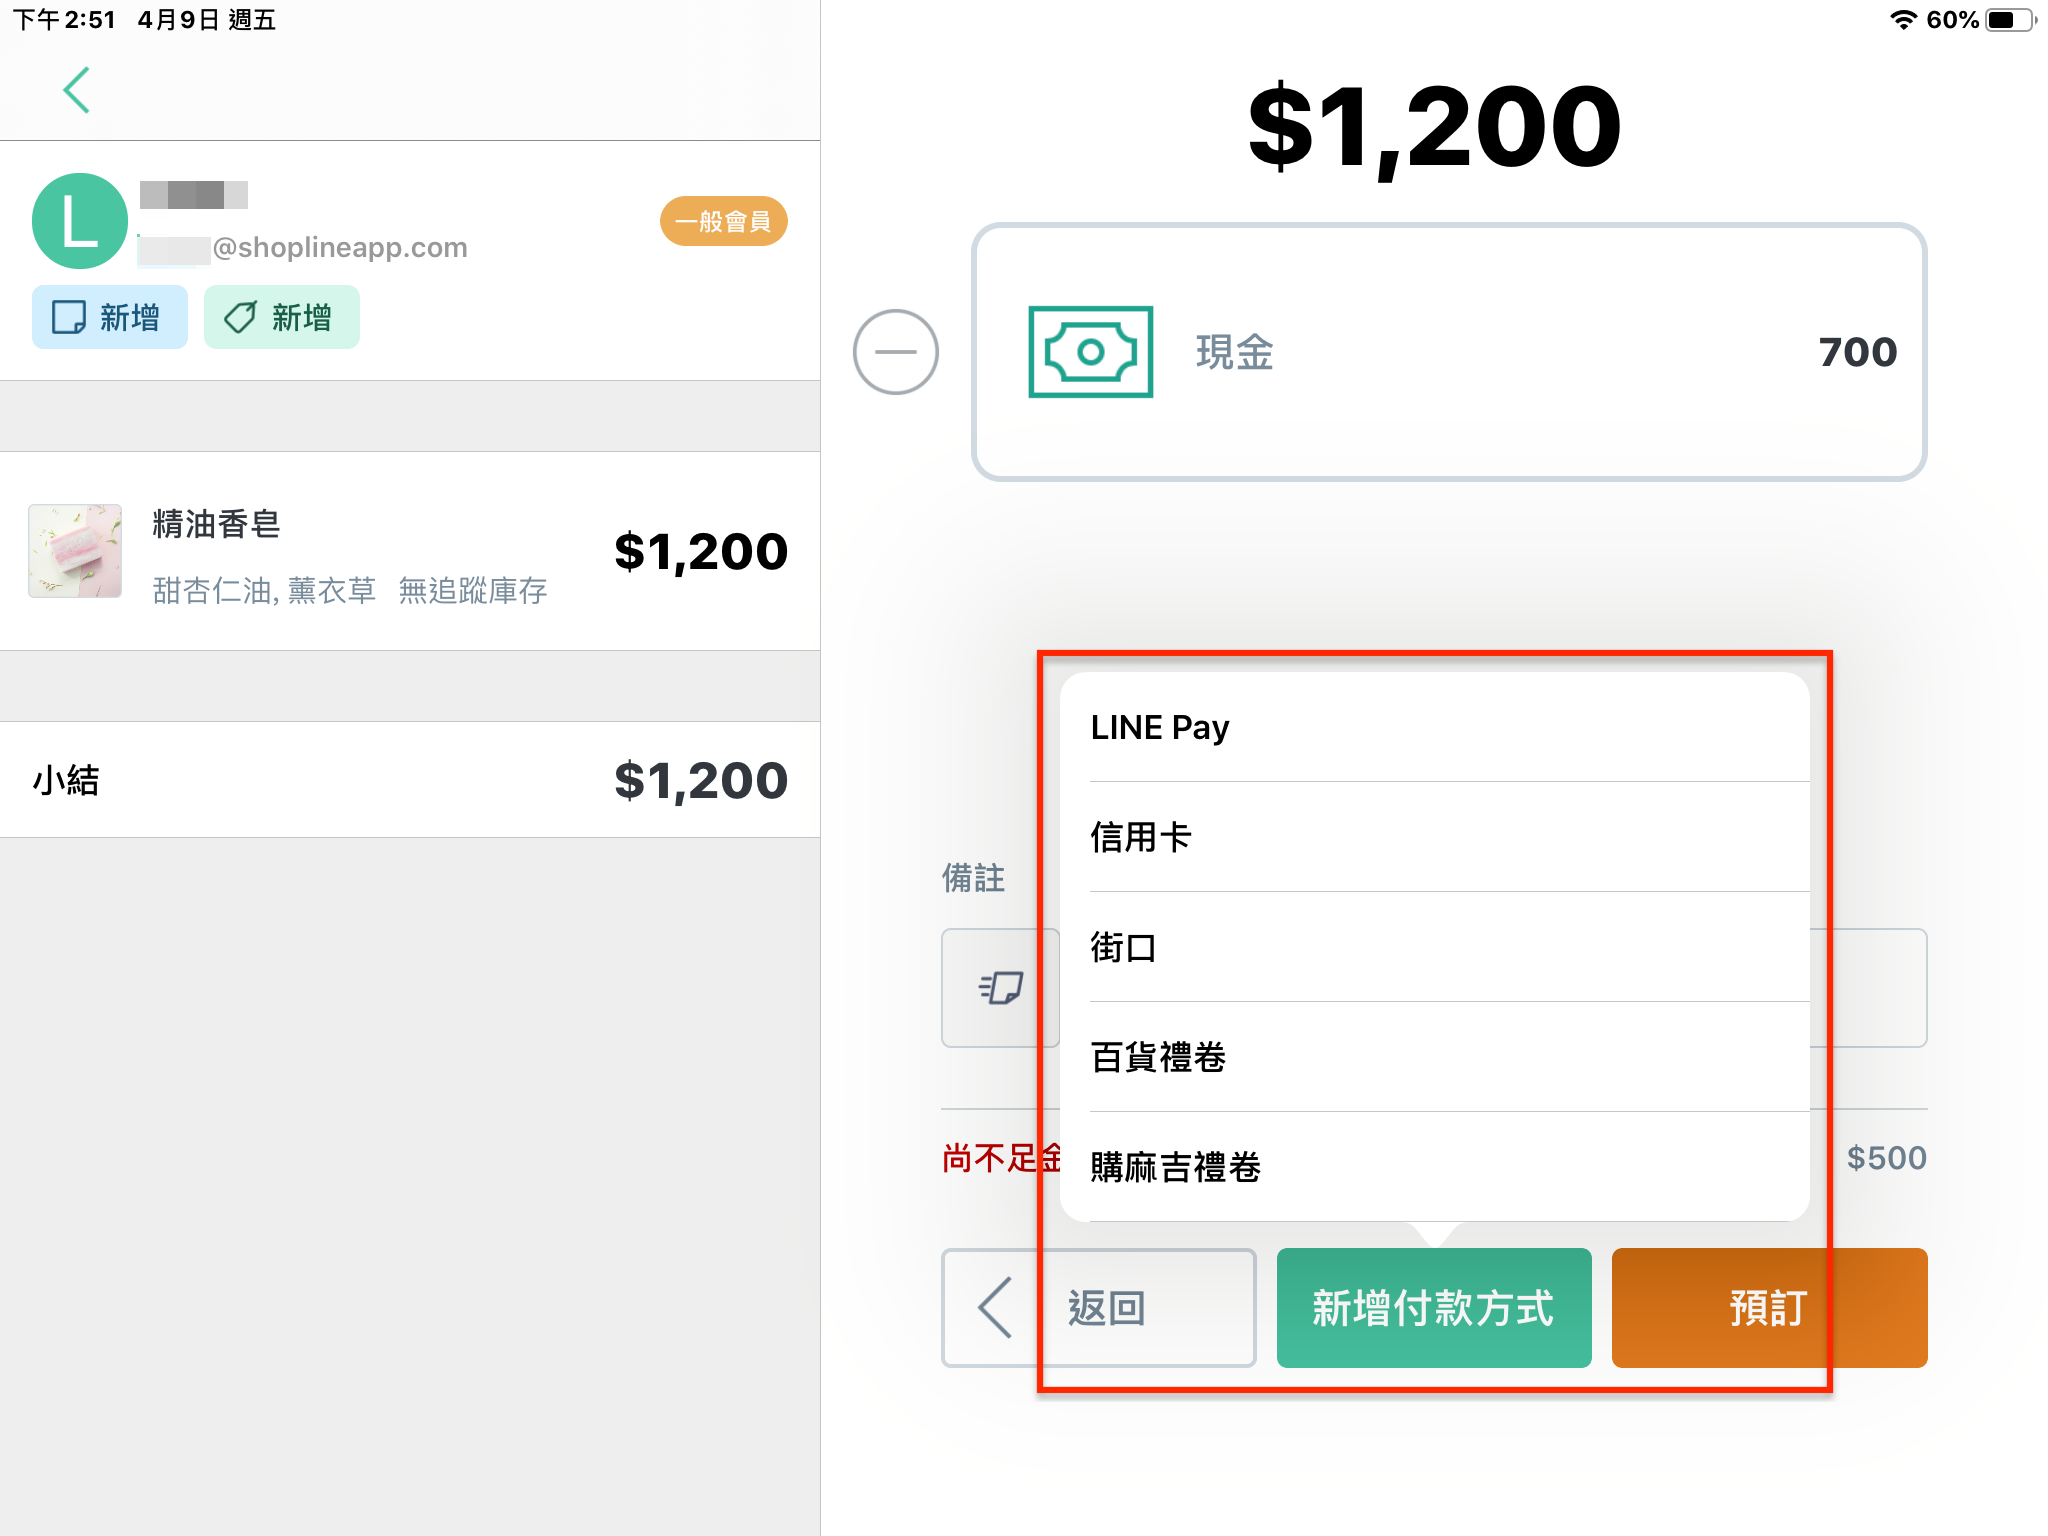The width and height of the screenshot is (2048, 1536).
Task: Open the 新增付款方式 payment dropdown
Action: 1434,1308
